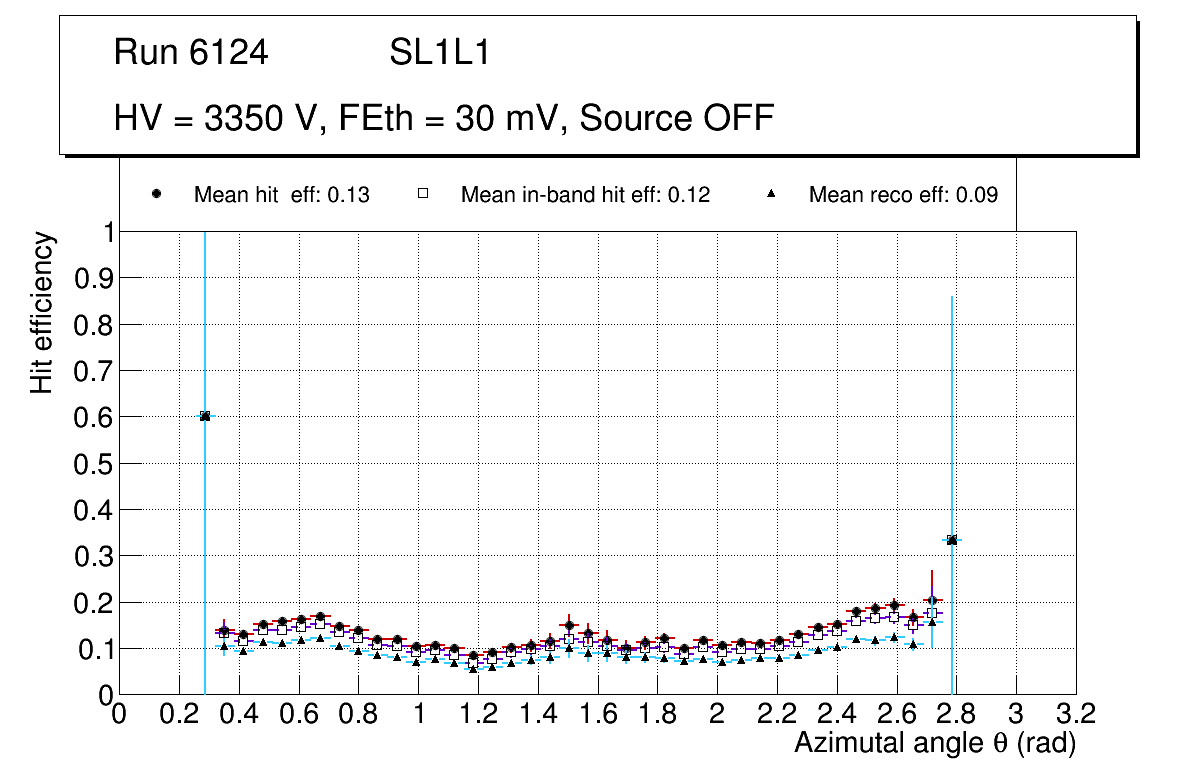The width and height of the screenshot is (1196, 772).
Task: Click the 'Azimutal angle θ (rad)' x-axis title
Action: point(934,744)
